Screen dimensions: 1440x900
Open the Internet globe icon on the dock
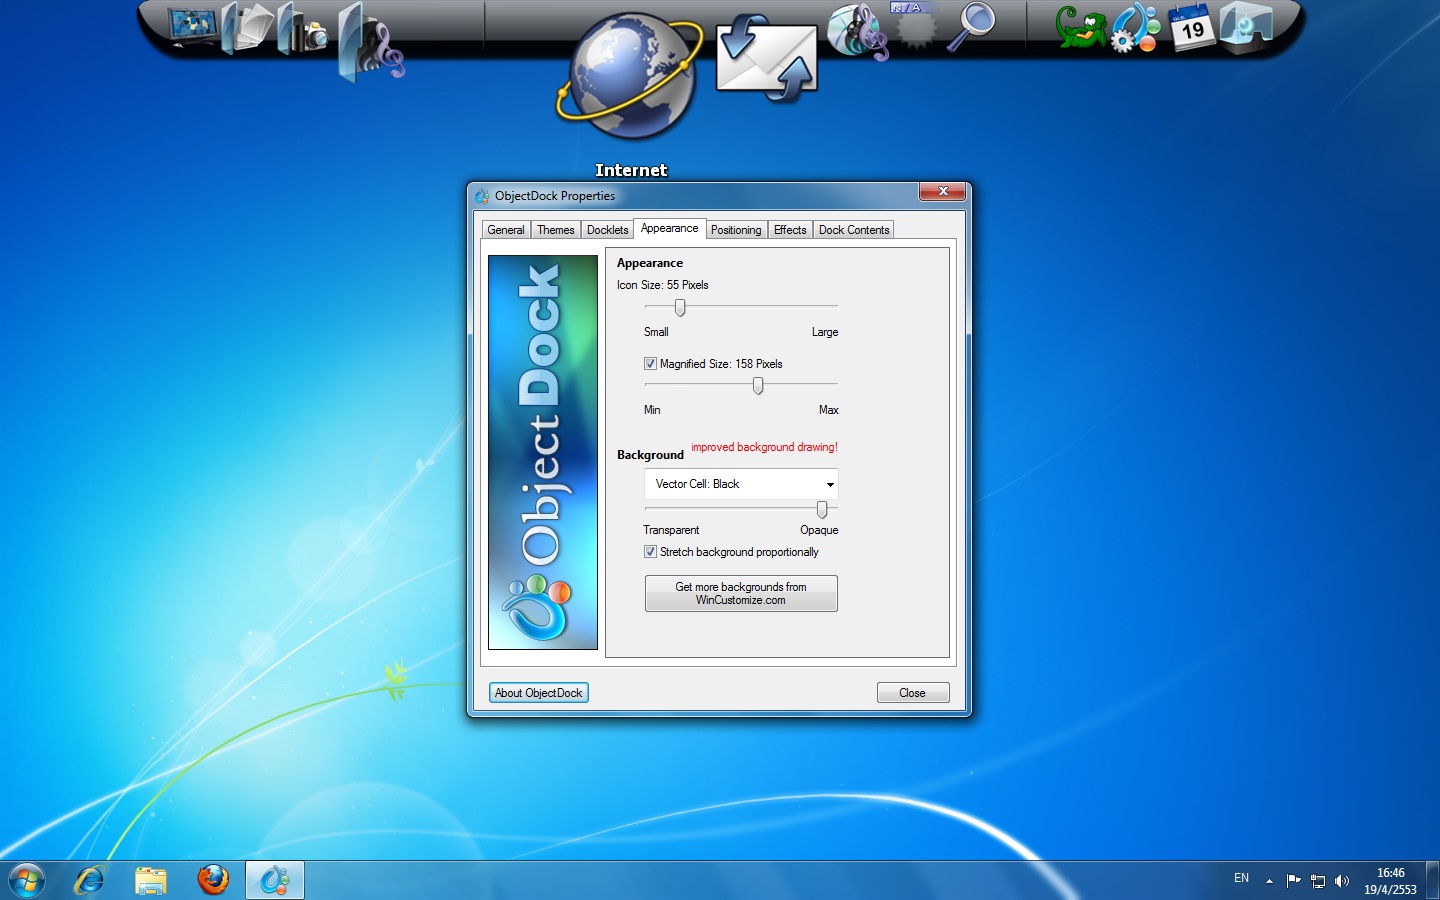click(x=630, y=75)
